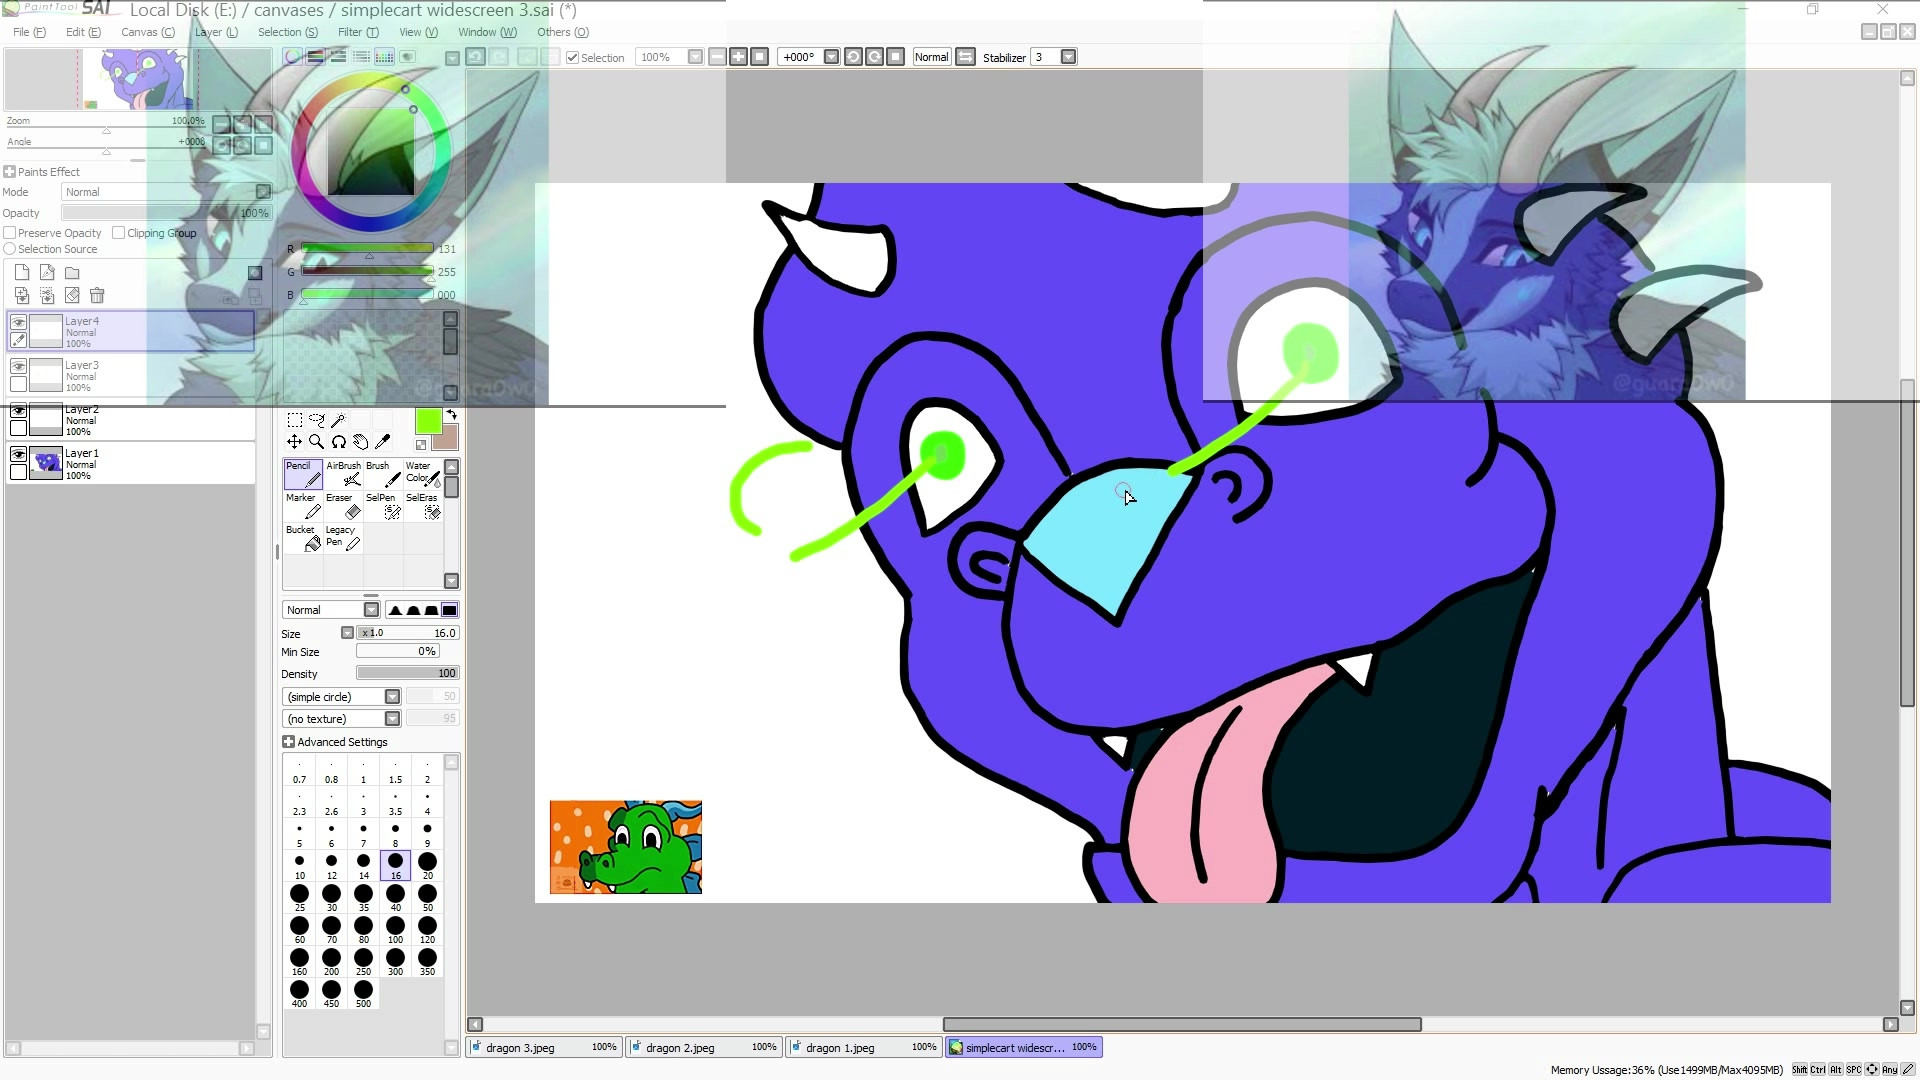Select the Brush tool

tap(383, 474)
